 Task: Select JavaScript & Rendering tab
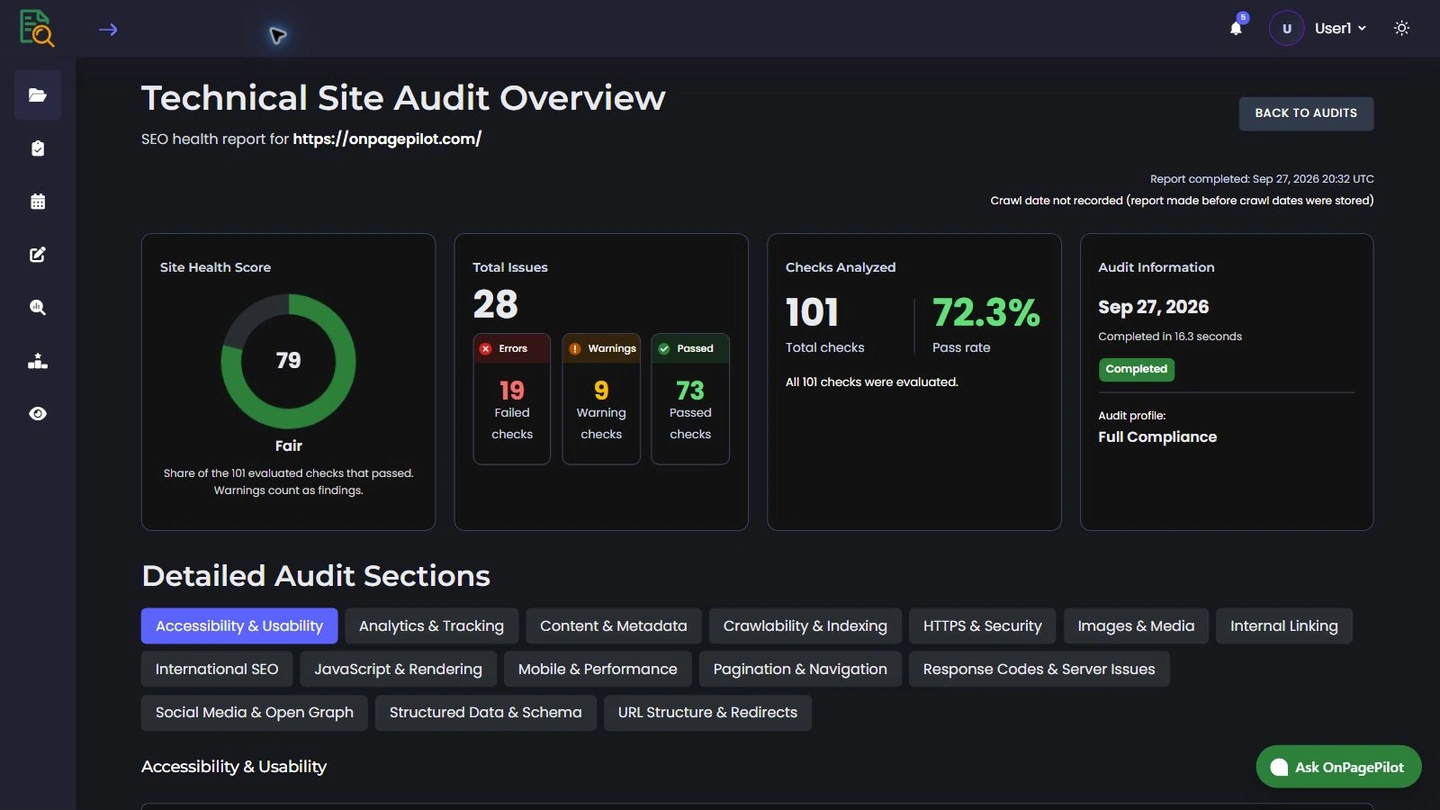tap(398, 669)
